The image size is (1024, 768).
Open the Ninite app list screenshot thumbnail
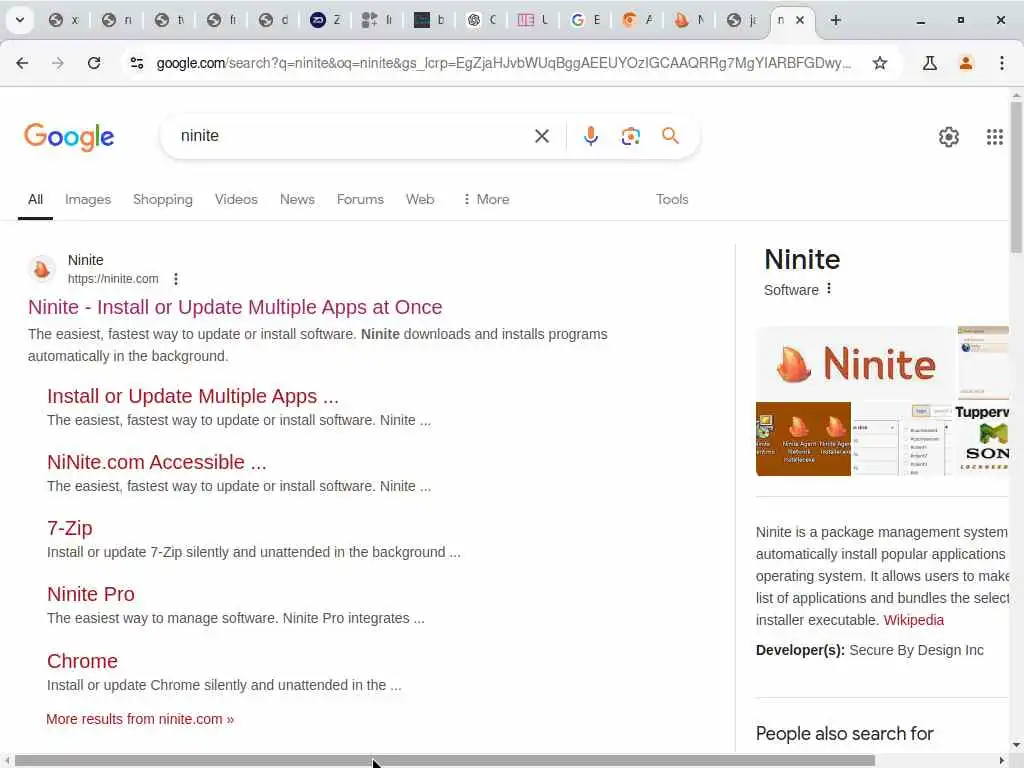[x=903, y=439]
